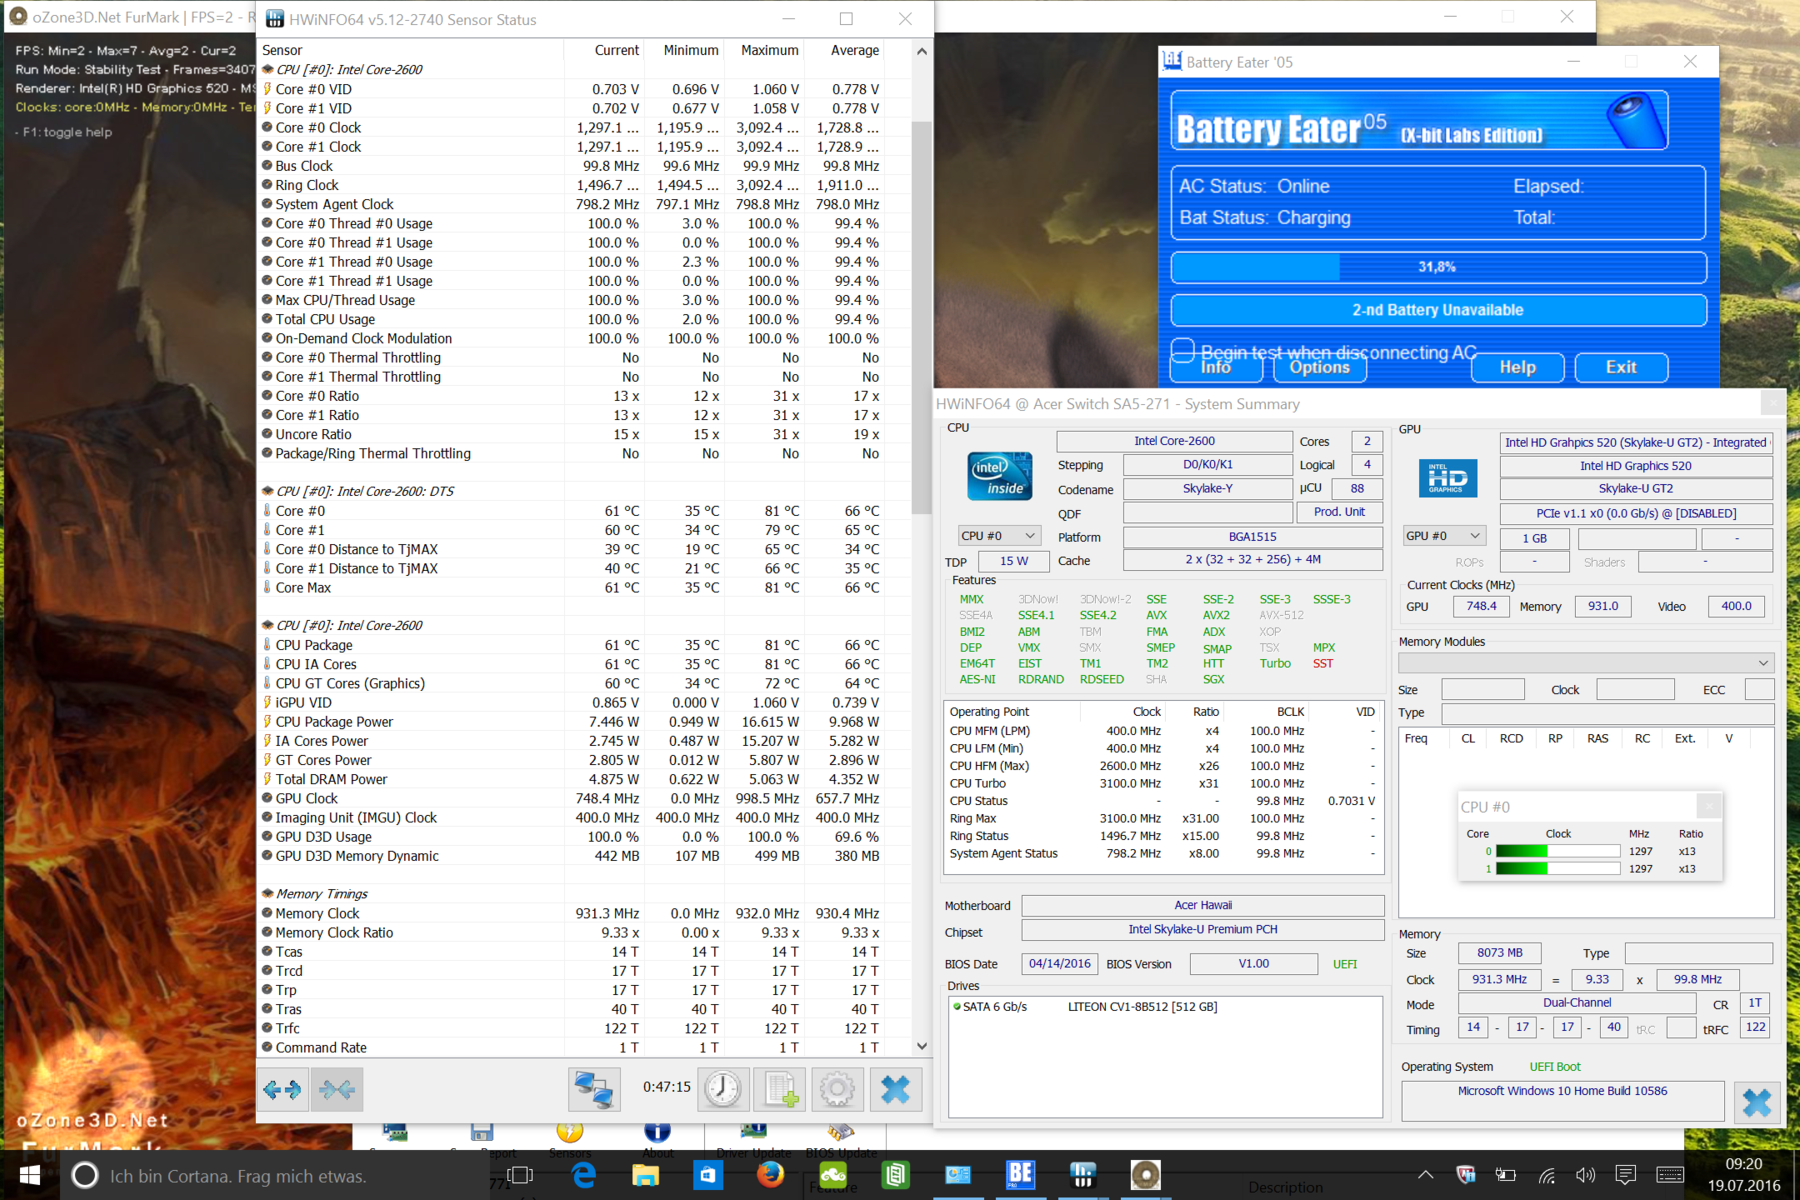Viewport: 1800px width, 1200px height.
Task: Launch Microsoft Edge from the taskbar
Action: [x=583, y=1175]
